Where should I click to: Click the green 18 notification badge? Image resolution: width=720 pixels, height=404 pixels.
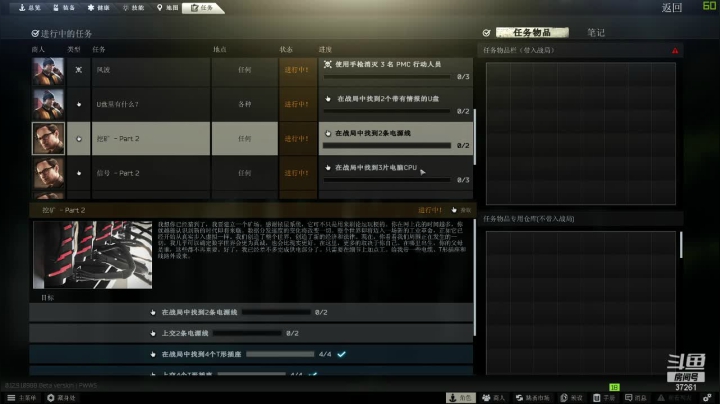pyautogui.click(x=614, y=387)
